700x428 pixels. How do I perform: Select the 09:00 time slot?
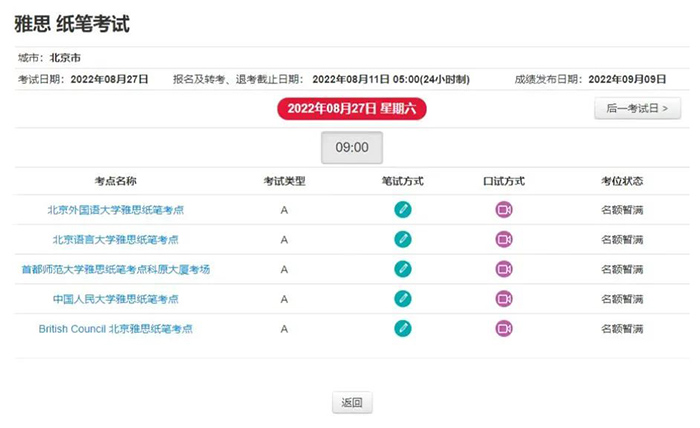coord(351,147)
